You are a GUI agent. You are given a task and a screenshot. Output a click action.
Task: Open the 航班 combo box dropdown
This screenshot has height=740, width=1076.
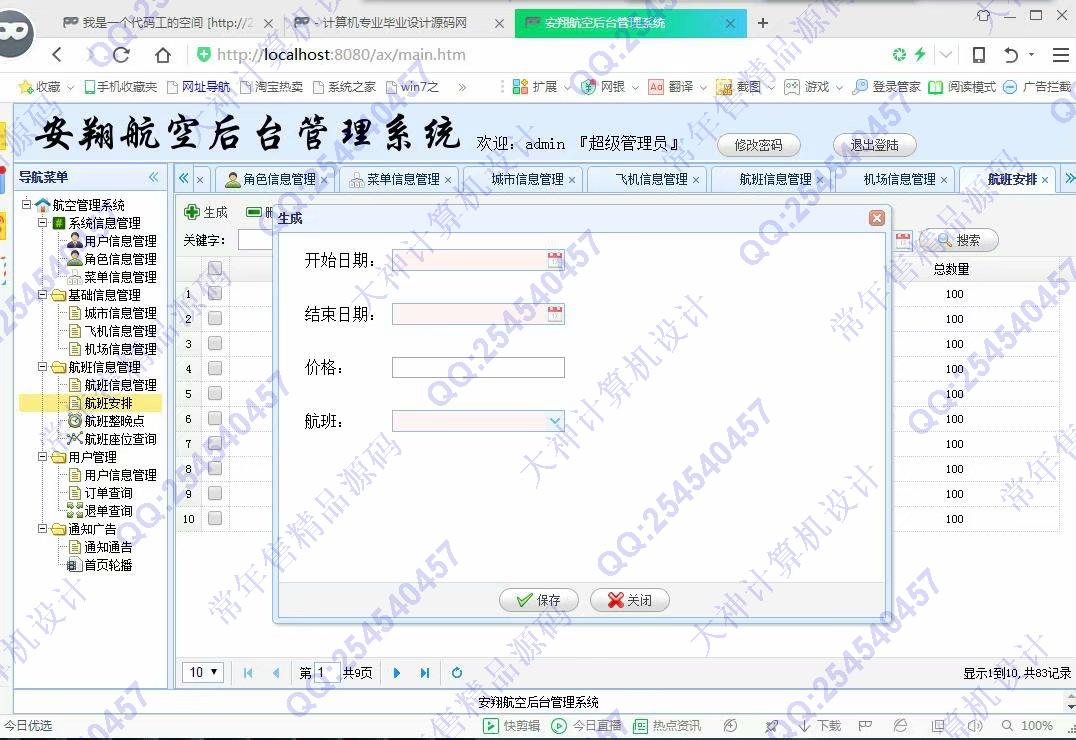click(555, 421)
